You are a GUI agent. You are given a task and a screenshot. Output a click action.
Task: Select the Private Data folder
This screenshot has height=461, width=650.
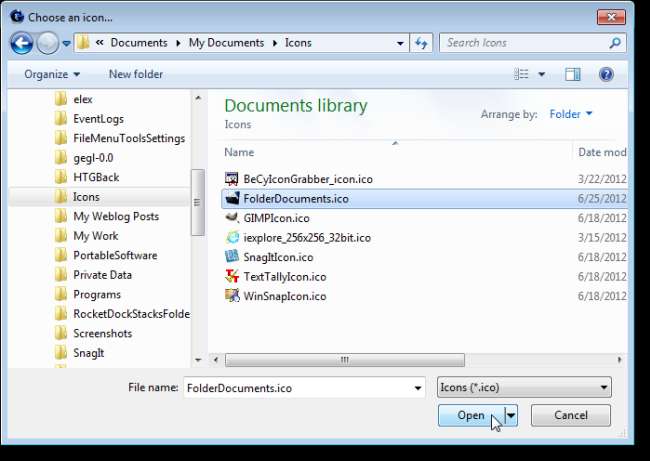pos(102,274)
